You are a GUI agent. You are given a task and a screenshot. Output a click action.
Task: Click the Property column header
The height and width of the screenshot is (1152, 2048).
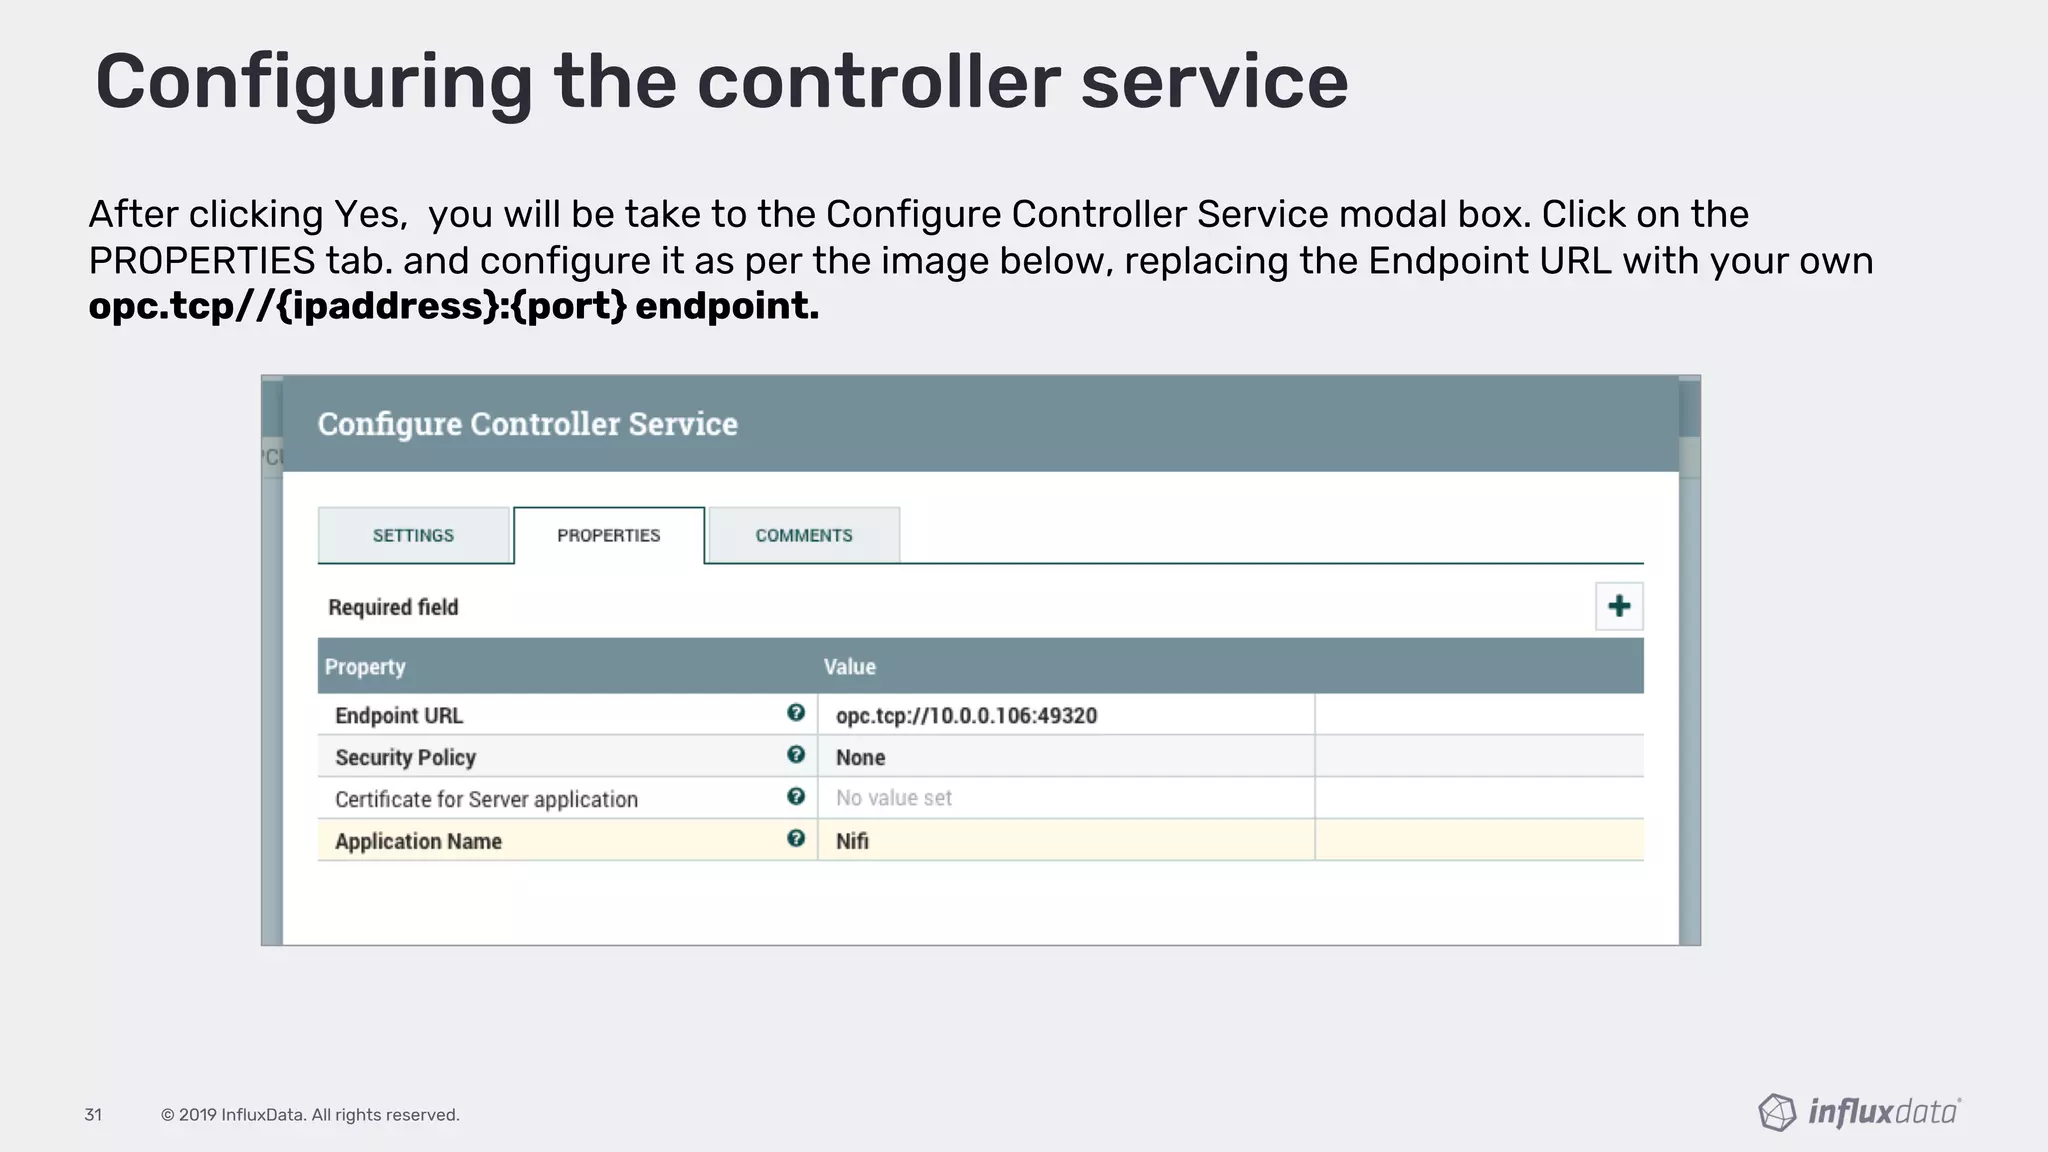click(365, 667)
